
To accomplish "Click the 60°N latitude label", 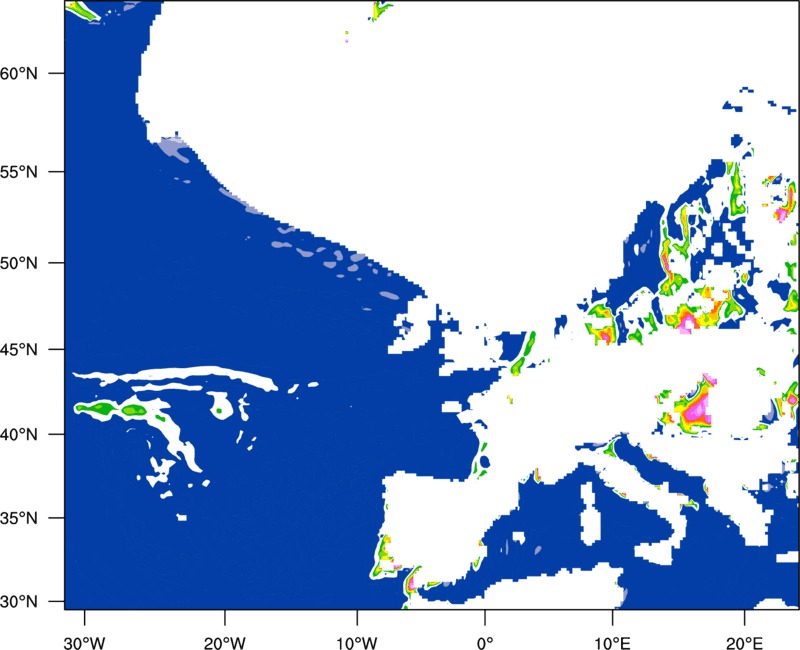I will (19, 73).
